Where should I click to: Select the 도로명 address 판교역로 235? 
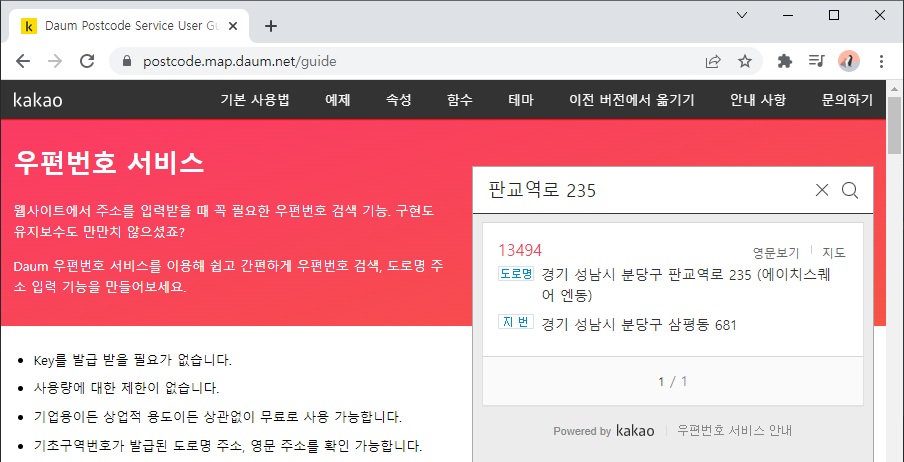pyautogui.click(x=685, y=286)
